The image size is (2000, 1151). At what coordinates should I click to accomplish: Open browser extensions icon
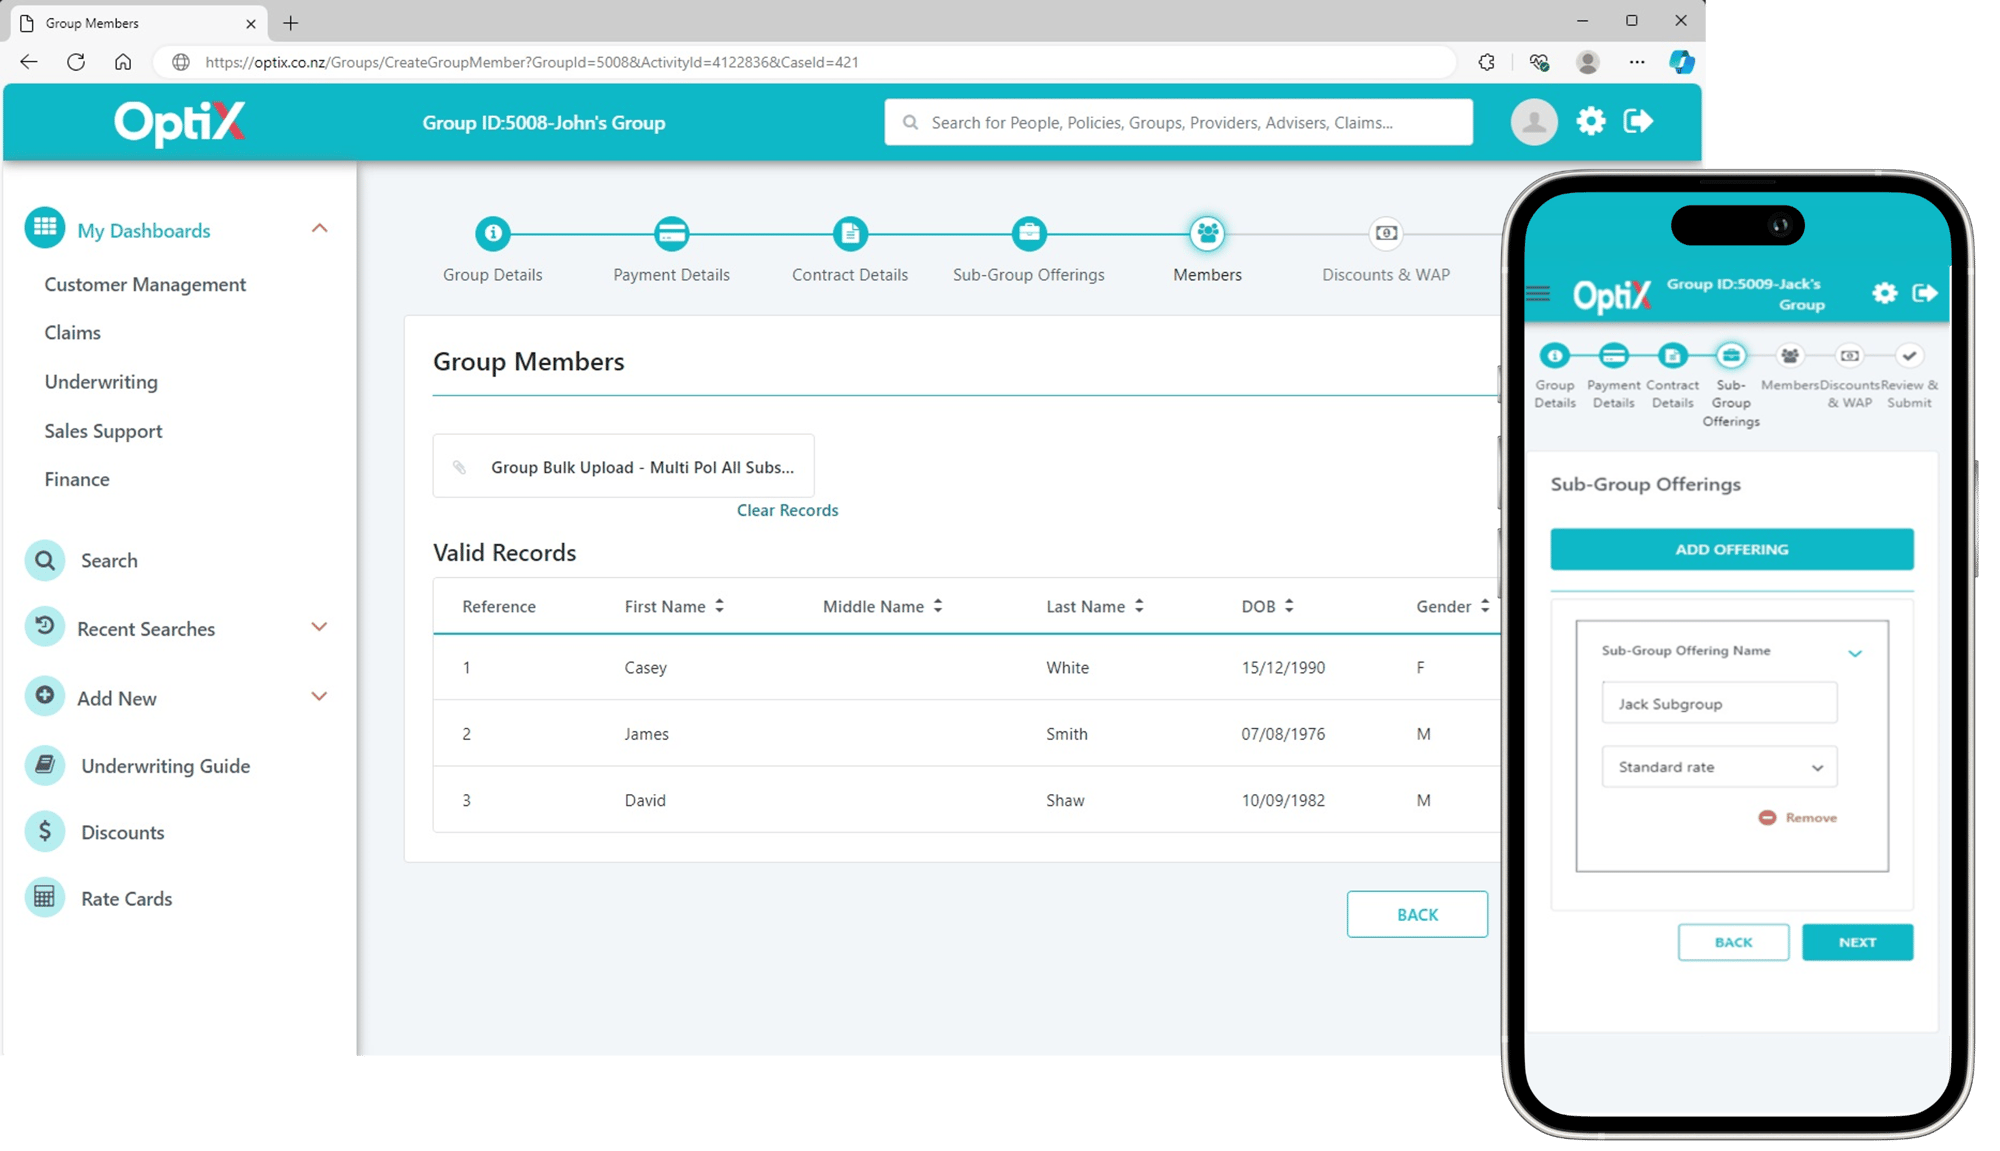pyautogui.click(x=1487, y=62)
